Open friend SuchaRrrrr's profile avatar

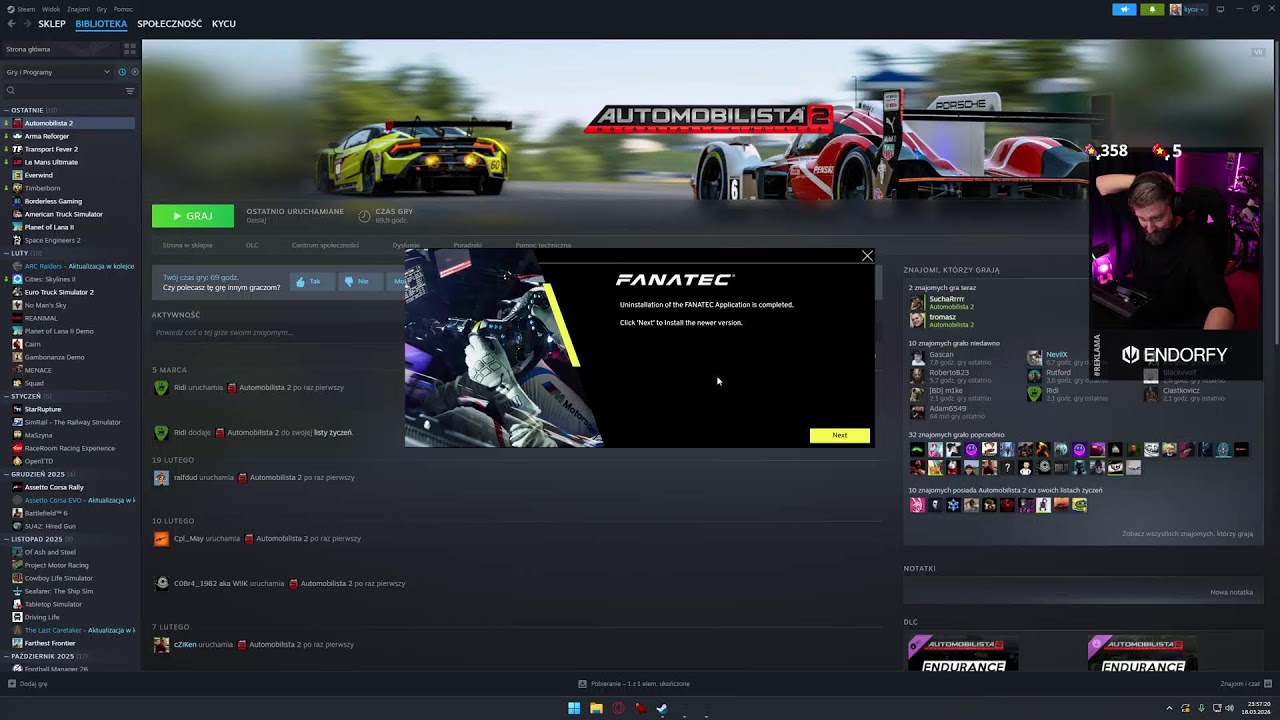click(x=917, y=302)
